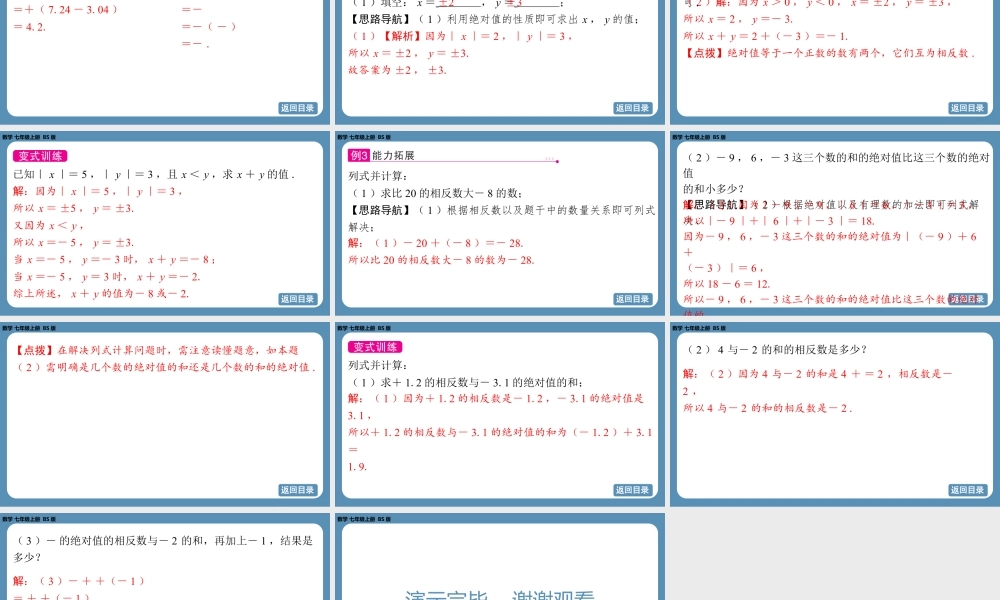The image size is (1000, 600).
Task: Click 返回目录 on the 【点拨】列式计算 slide
Action: 297,490
